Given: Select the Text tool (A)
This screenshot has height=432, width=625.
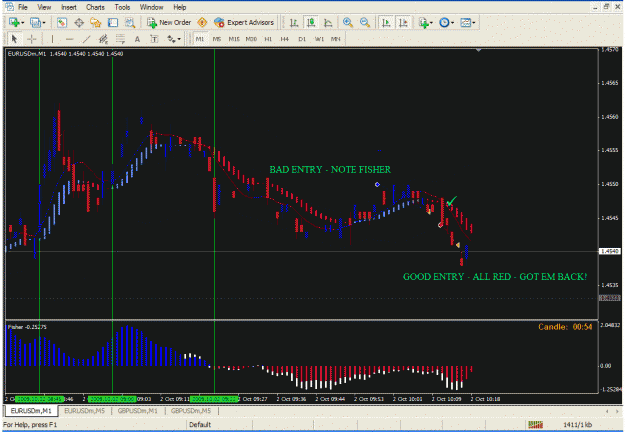Looking at the screenshot, I should tap(137, 39).
